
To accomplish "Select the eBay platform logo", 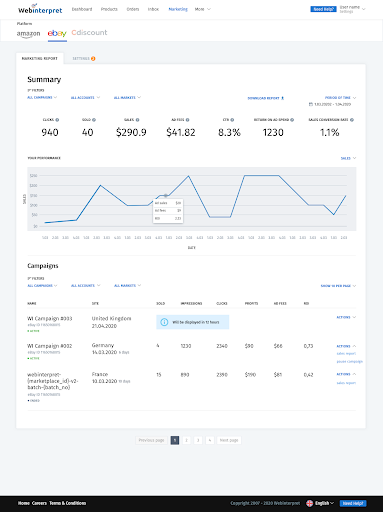I will coord(57,33).
